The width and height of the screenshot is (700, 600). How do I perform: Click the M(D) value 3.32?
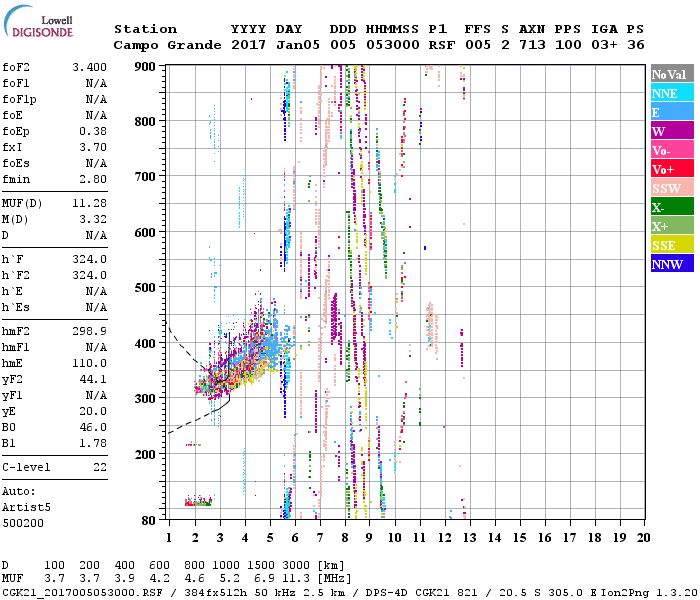[x=93, y=220]
